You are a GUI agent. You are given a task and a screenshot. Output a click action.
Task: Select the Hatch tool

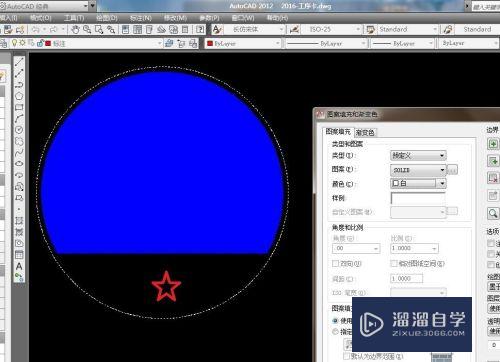pyautogui.click(x=19, y=221)
